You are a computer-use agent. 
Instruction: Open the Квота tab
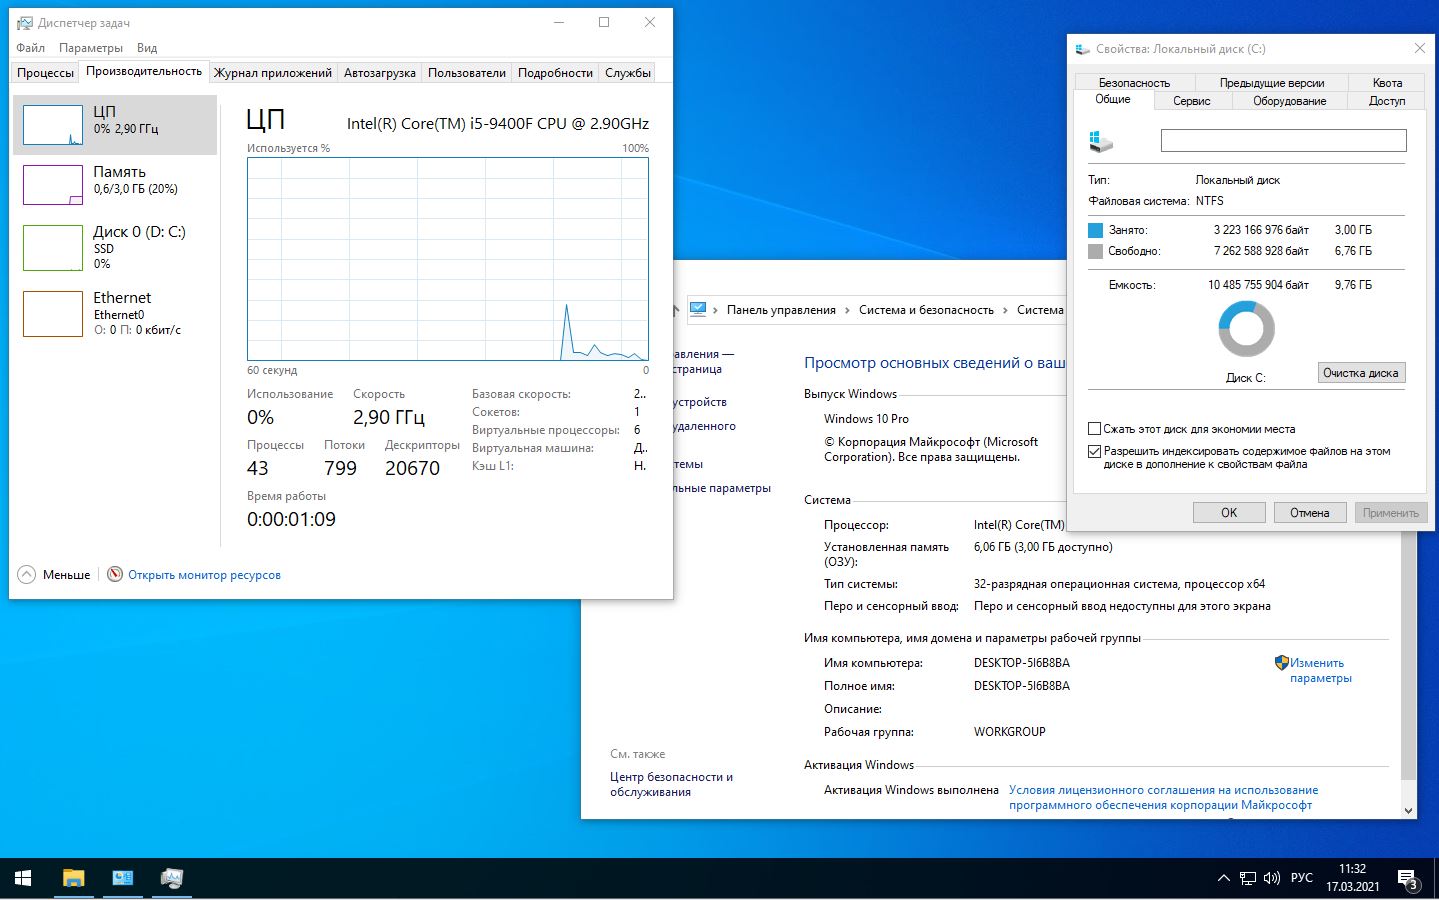tap(1387, 83)
